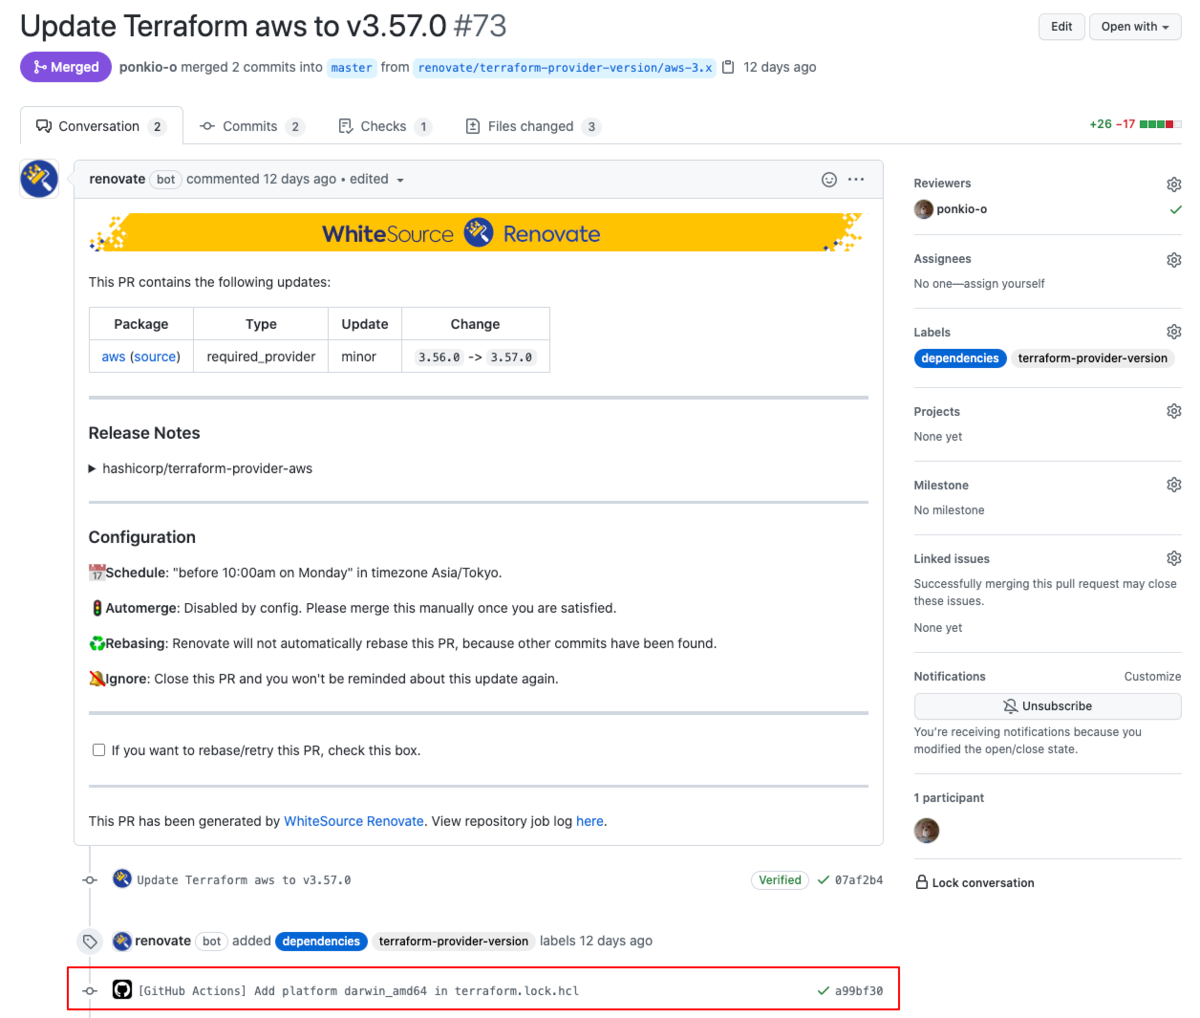Open the job log 'here' link
This screenshot has width=1200, height=1018.
click(x=590, y=821)
